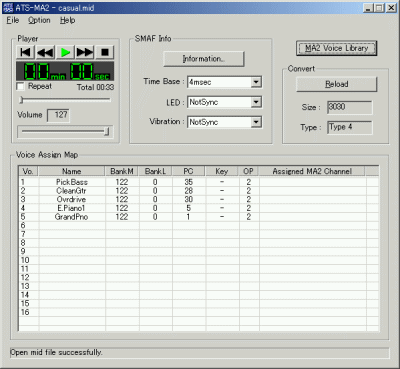The height and width of the screenshot is (369, 400).
Task: Click BankM value 122 in E.Piano1 row
Action: pos(122,208)
